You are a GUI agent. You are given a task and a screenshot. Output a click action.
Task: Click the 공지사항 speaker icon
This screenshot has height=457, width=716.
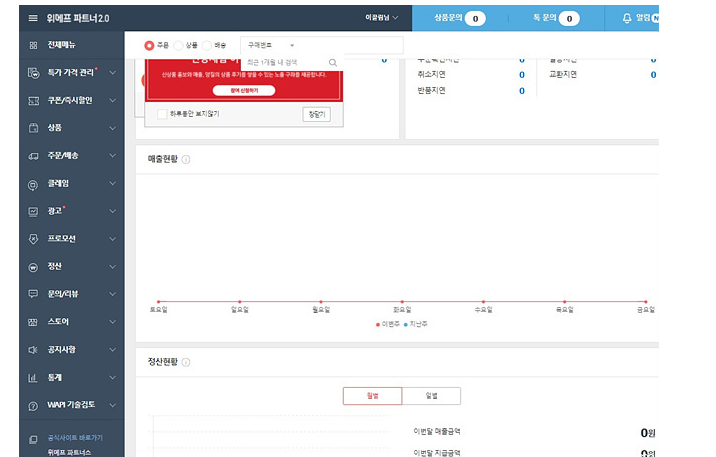pos(33,350)
